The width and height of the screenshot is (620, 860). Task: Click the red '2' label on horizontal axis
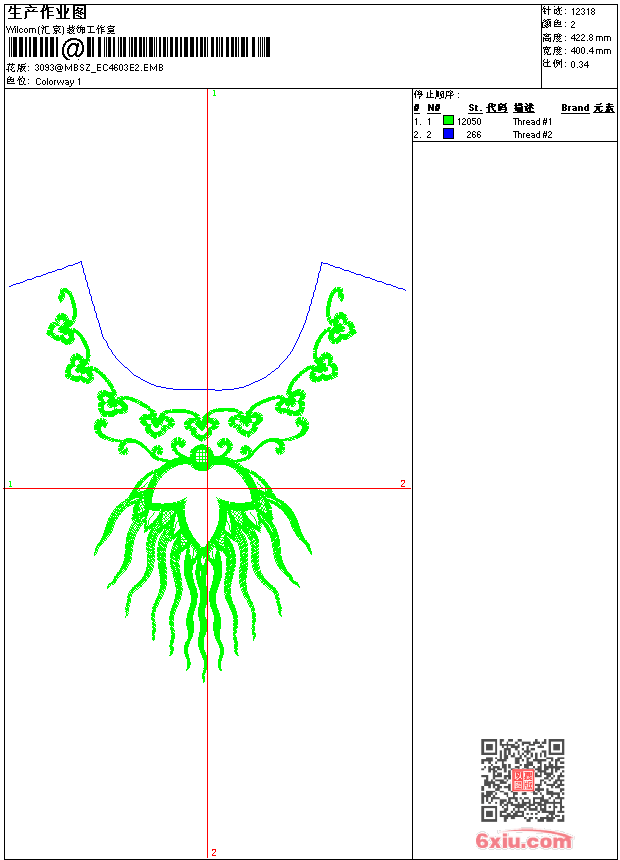pyautogui.click(x=403, y=483)
